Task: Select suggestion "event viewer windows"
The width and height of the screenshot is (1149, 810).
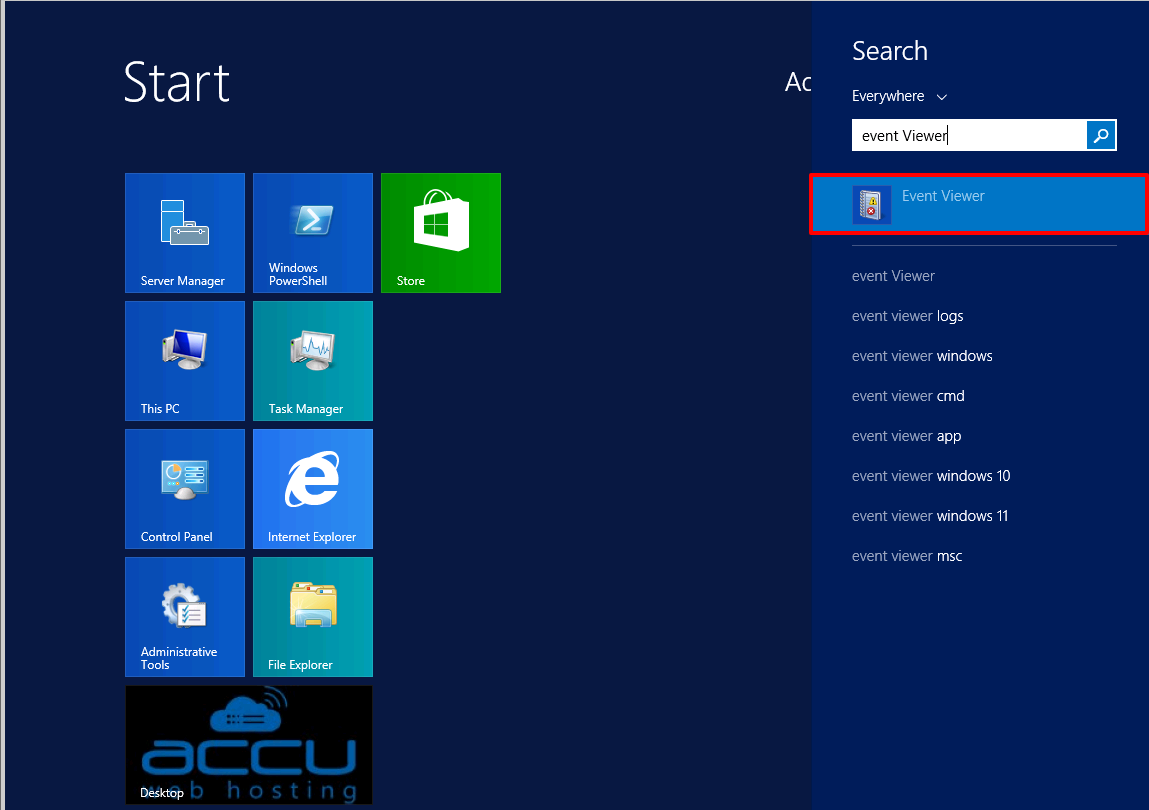Action: (x=922, y=356)
